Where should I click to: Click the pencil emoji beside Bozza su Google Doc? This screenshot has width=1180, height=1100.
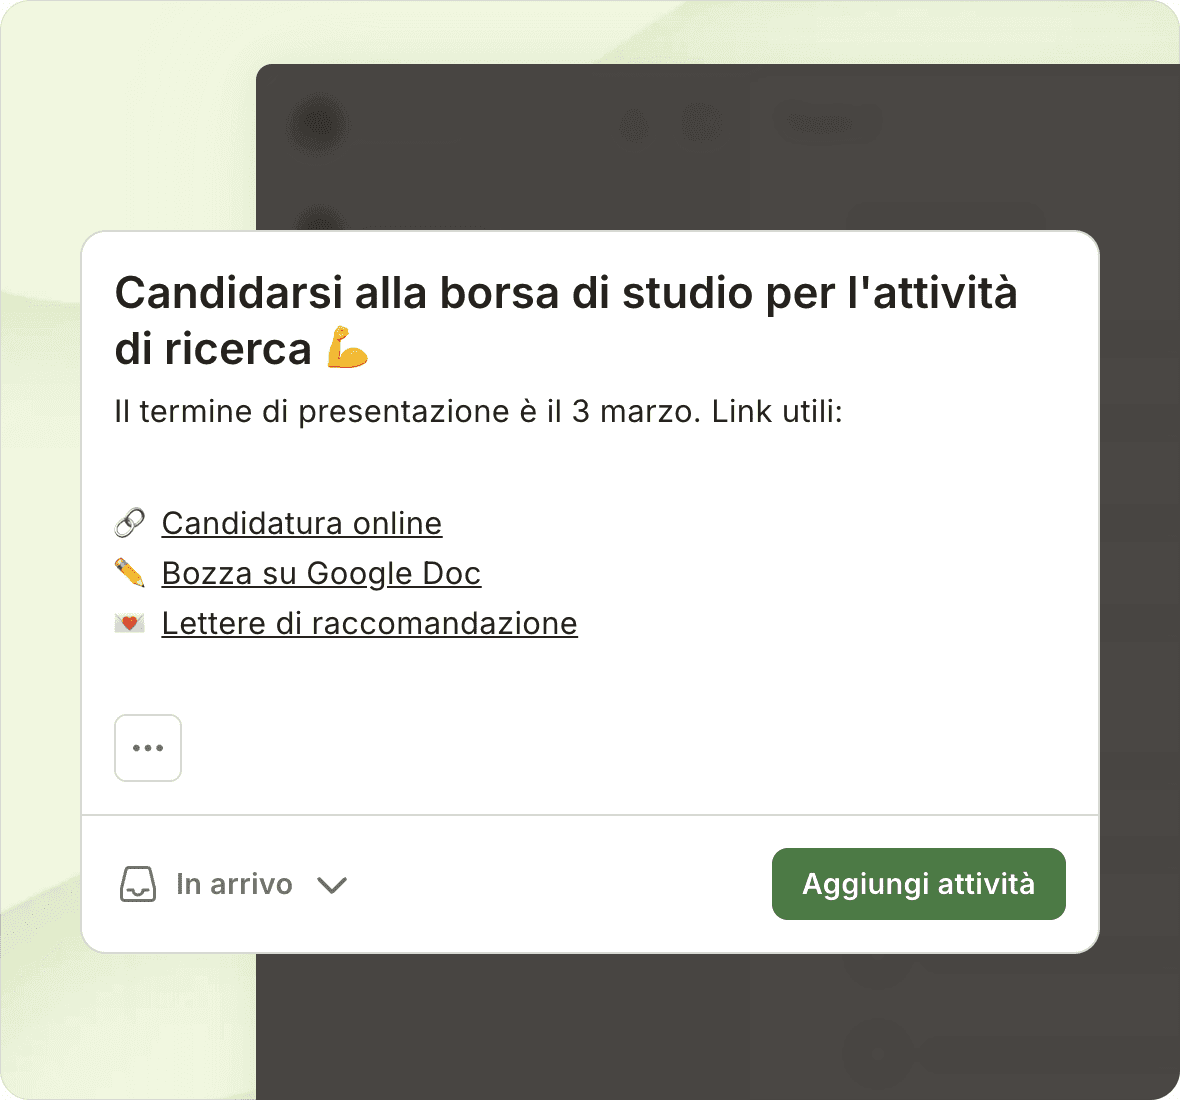coord(129,573)
